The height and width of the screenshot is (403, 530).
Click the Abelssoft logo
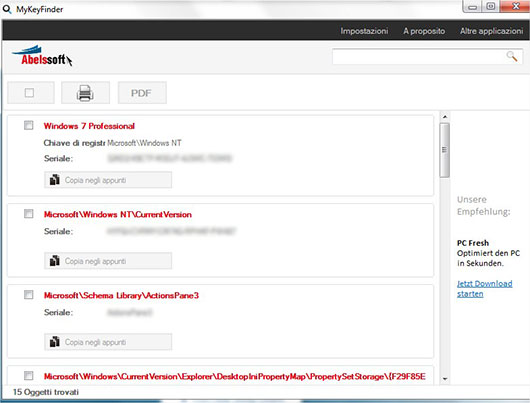pos(42,56)
